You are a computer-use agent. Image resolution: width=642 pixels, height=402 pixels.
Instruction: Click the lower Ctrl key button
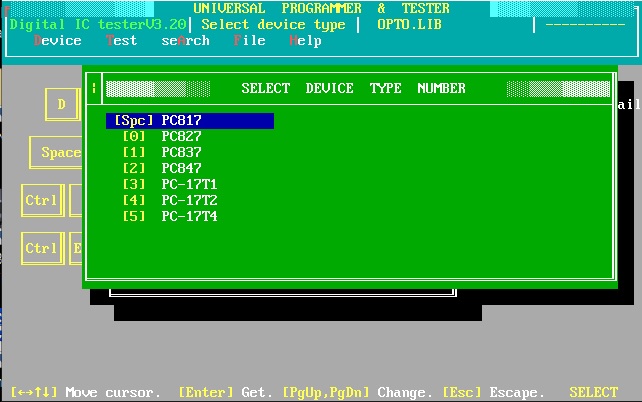(43, 248)
